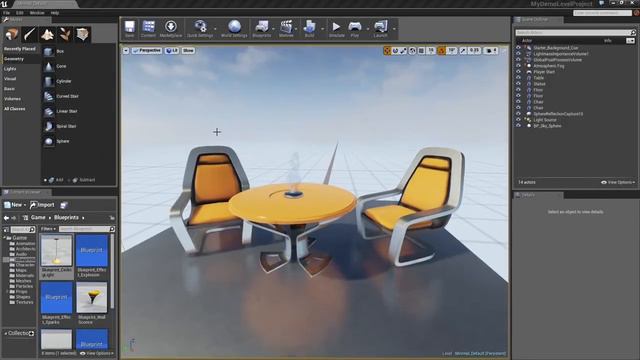Open the Window menu
This screenshot has height=360, width=640.
(37, 13)
